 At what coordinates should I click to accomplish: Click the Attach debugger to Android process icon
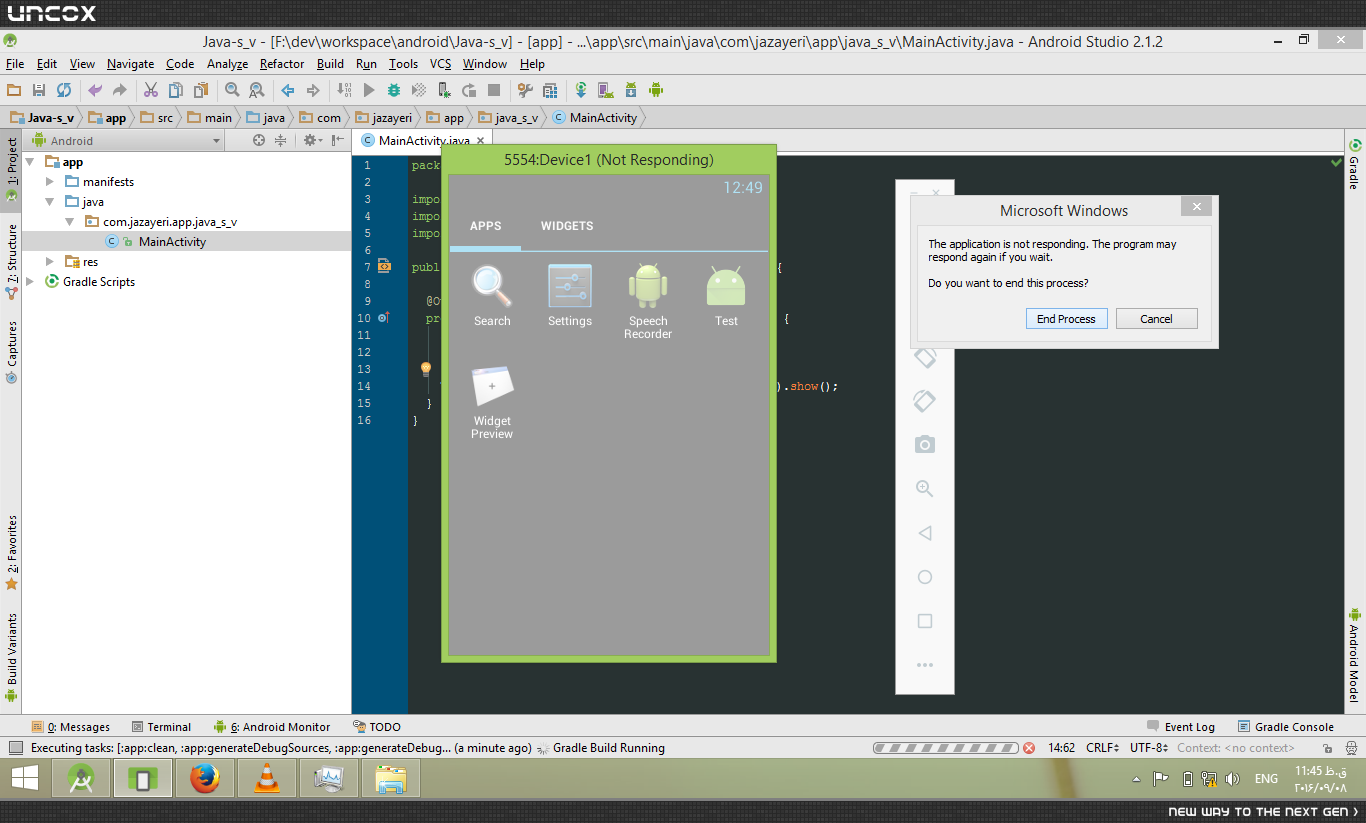tap(444, 90)
